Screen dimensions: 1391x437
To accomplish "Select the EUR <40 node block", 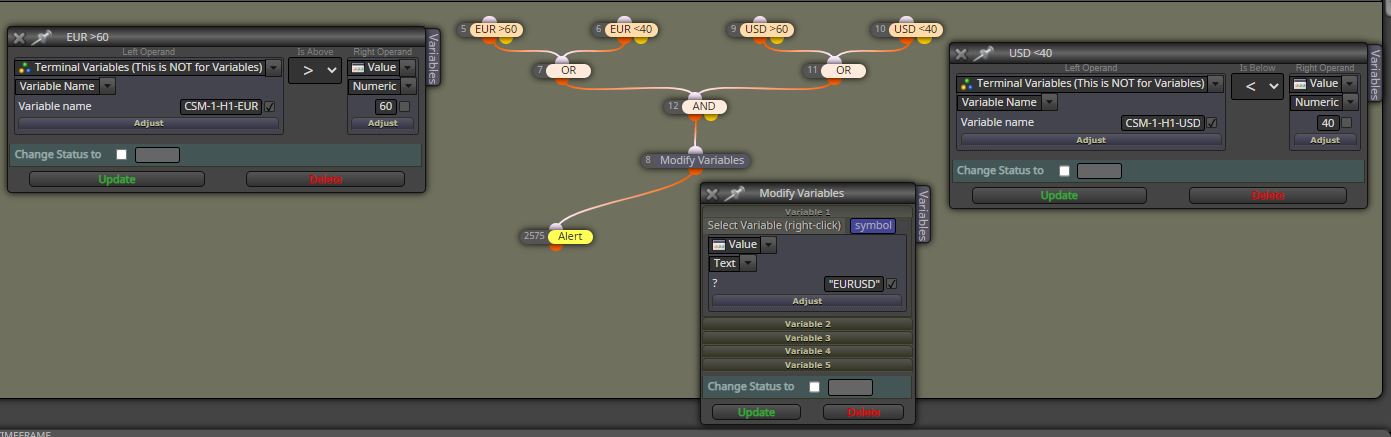I will (631, 30).
